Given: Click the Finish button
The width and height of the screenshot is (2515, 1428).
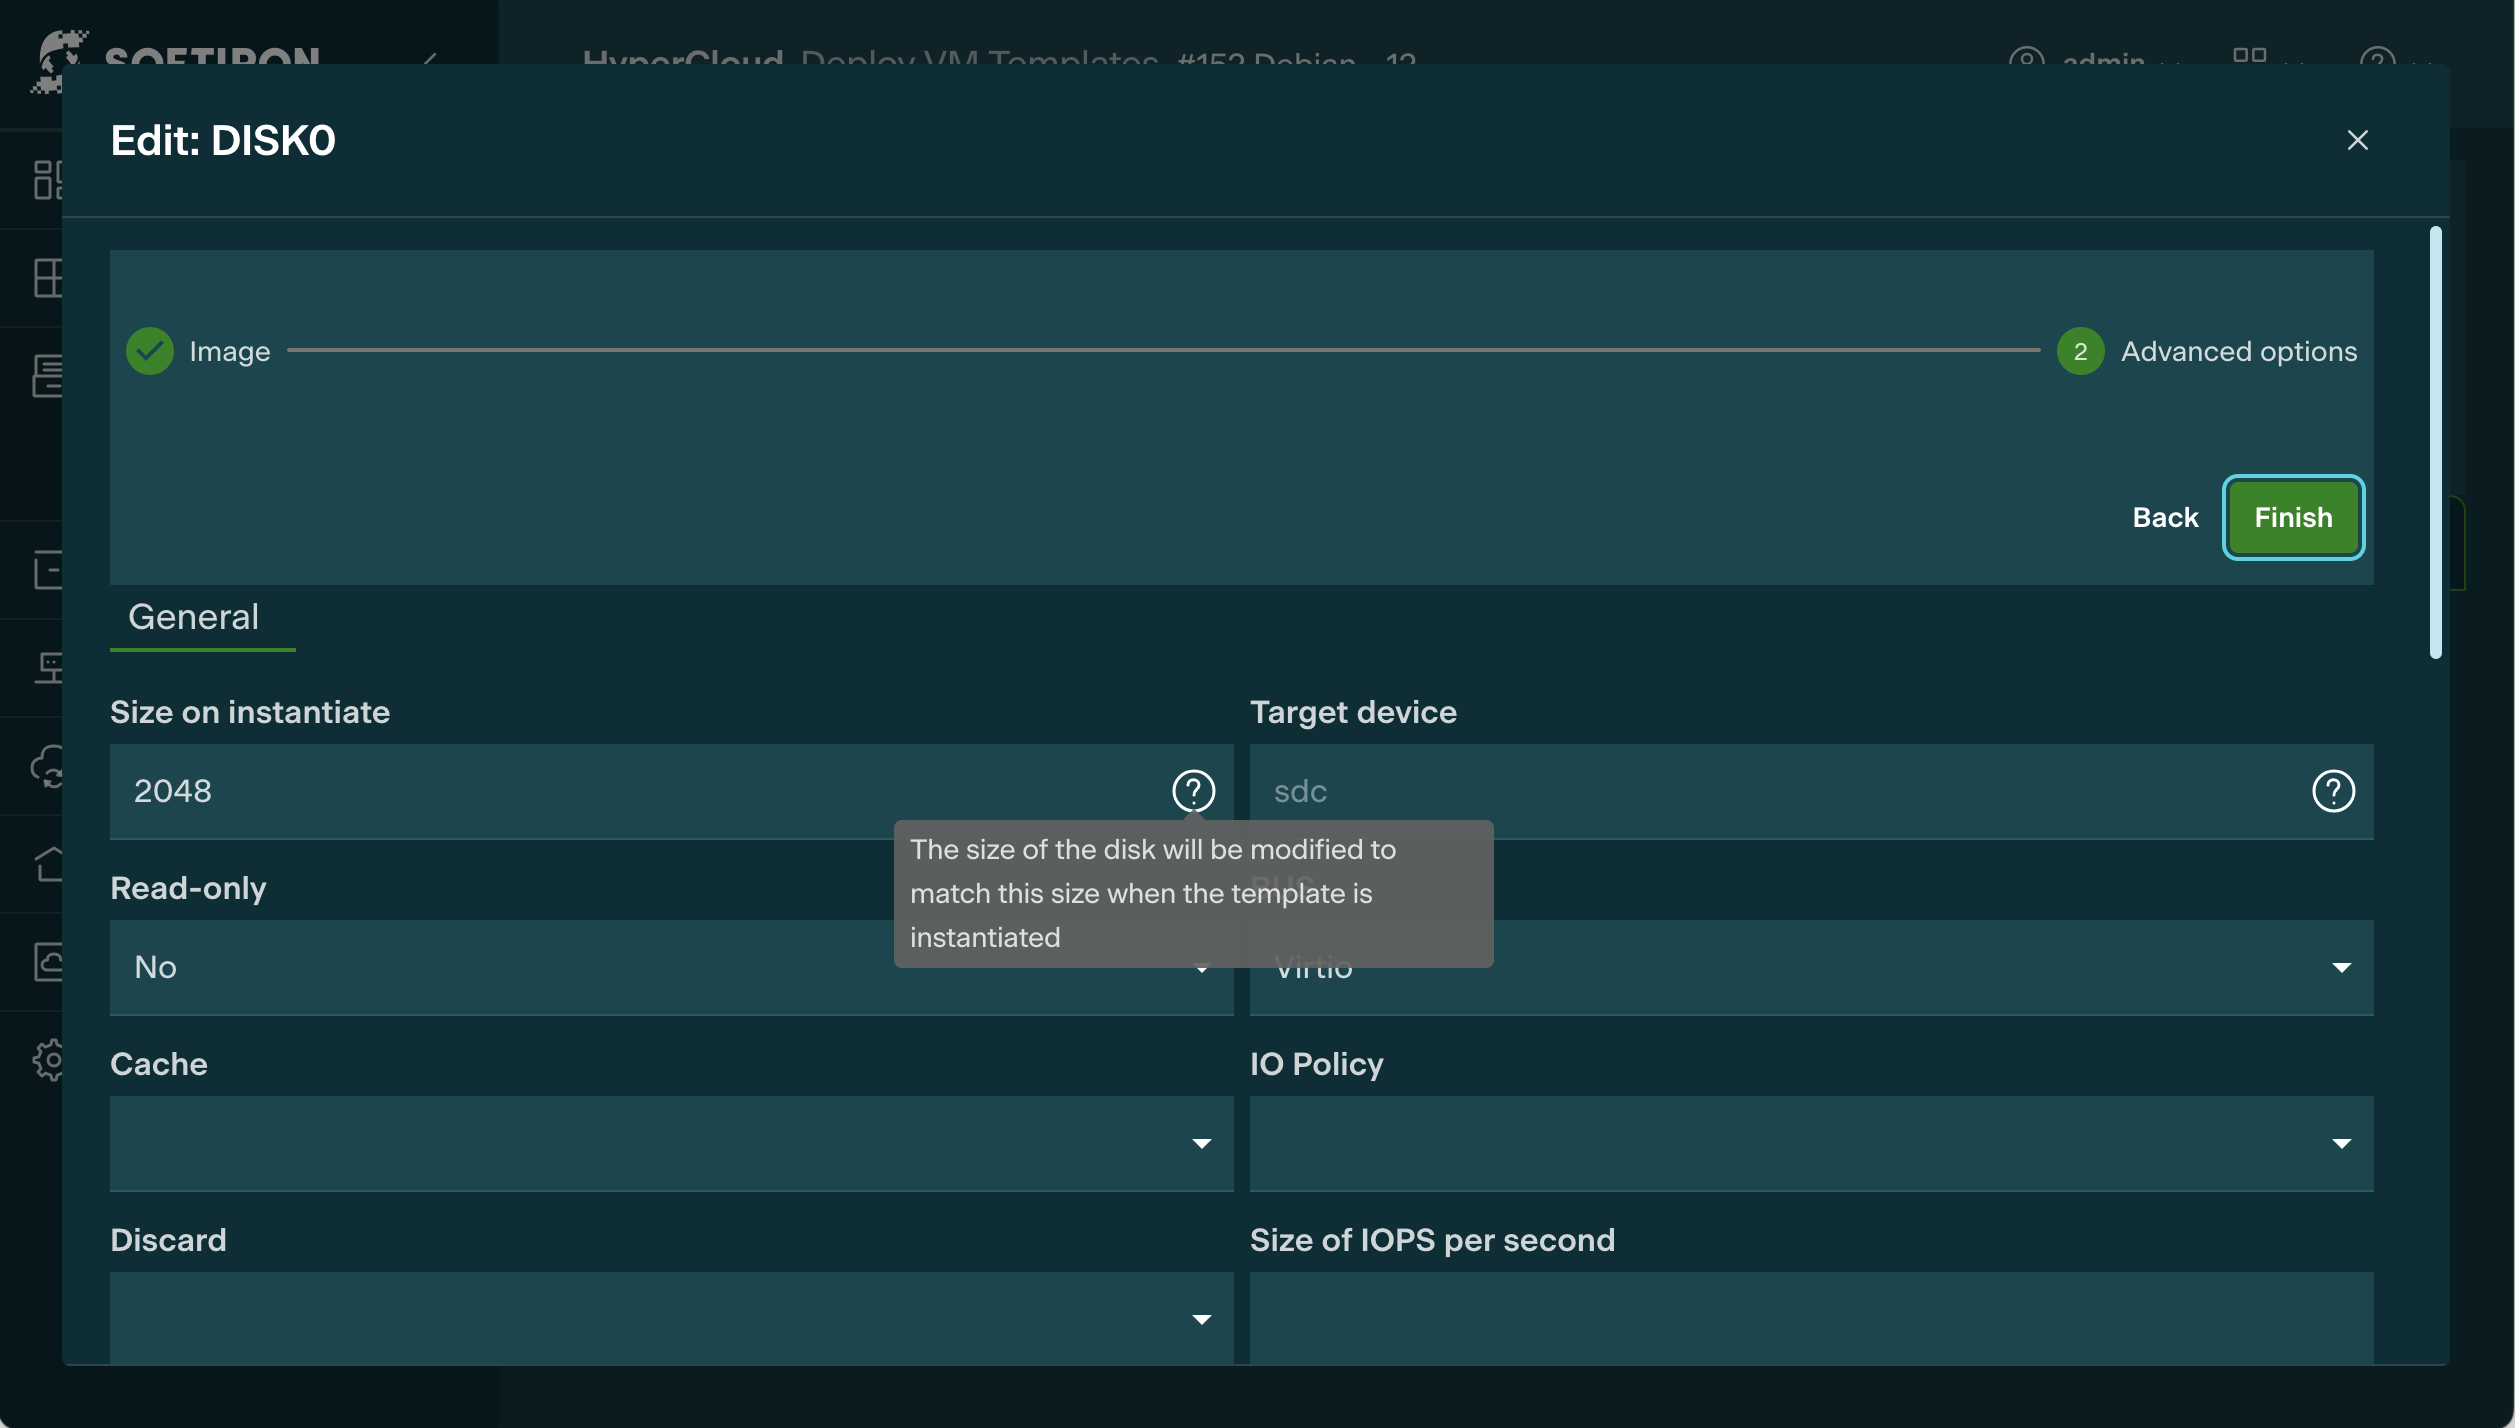Looking at the screenshot, I should (2292, 517).
